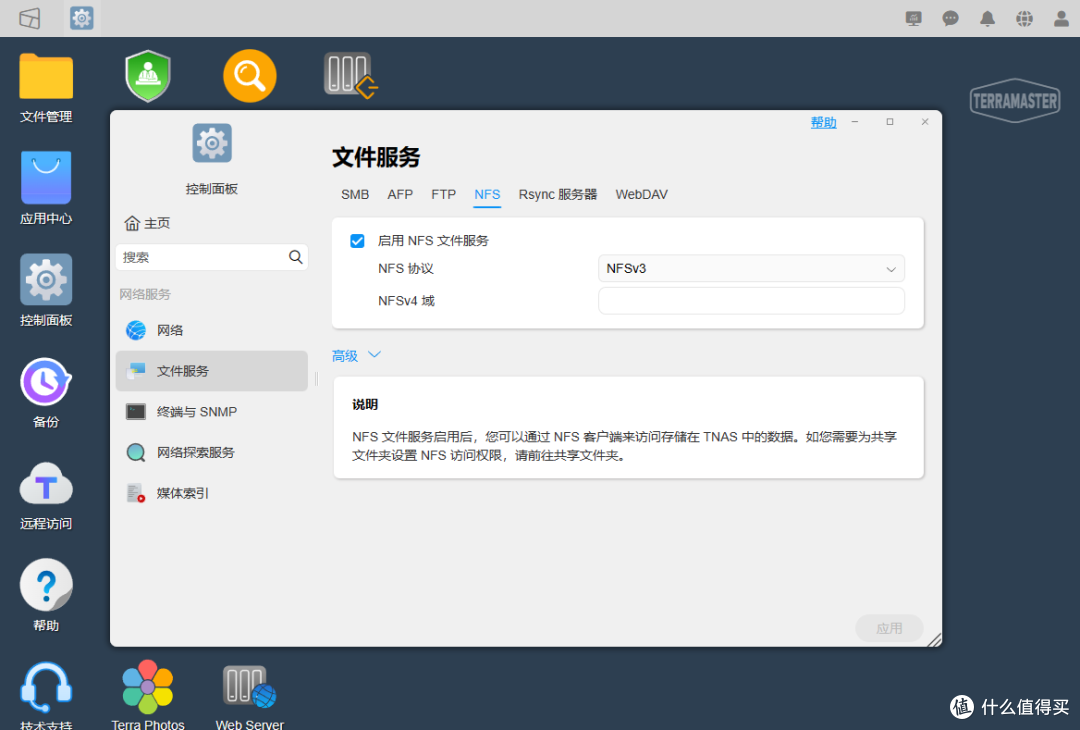Click the control panel taskbar gear icon
1080x730 pixels.
(x=81, y=18)
